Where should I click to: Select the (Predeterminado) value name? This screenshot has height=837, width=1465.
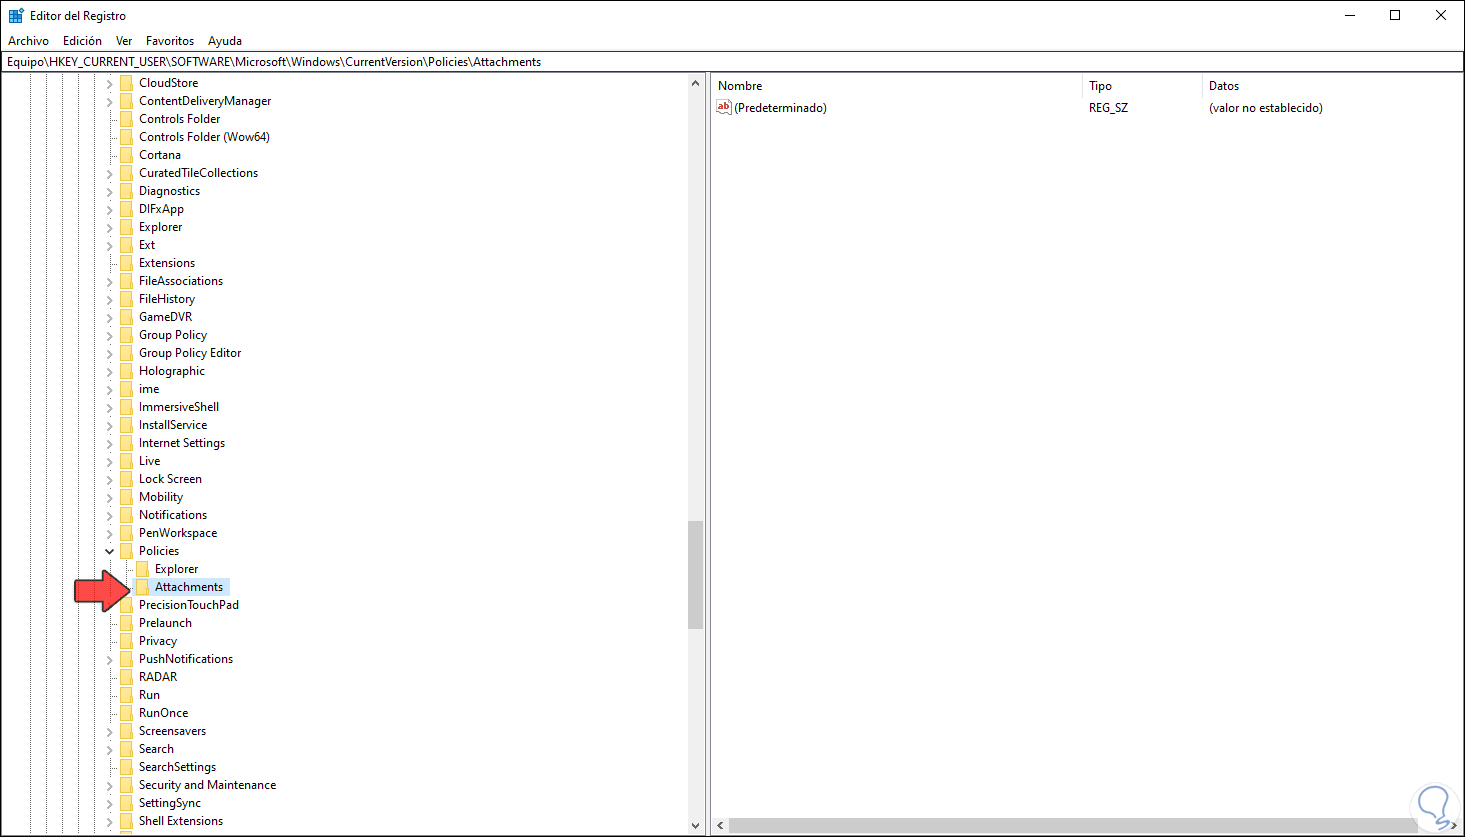click(x=780, y=108)
